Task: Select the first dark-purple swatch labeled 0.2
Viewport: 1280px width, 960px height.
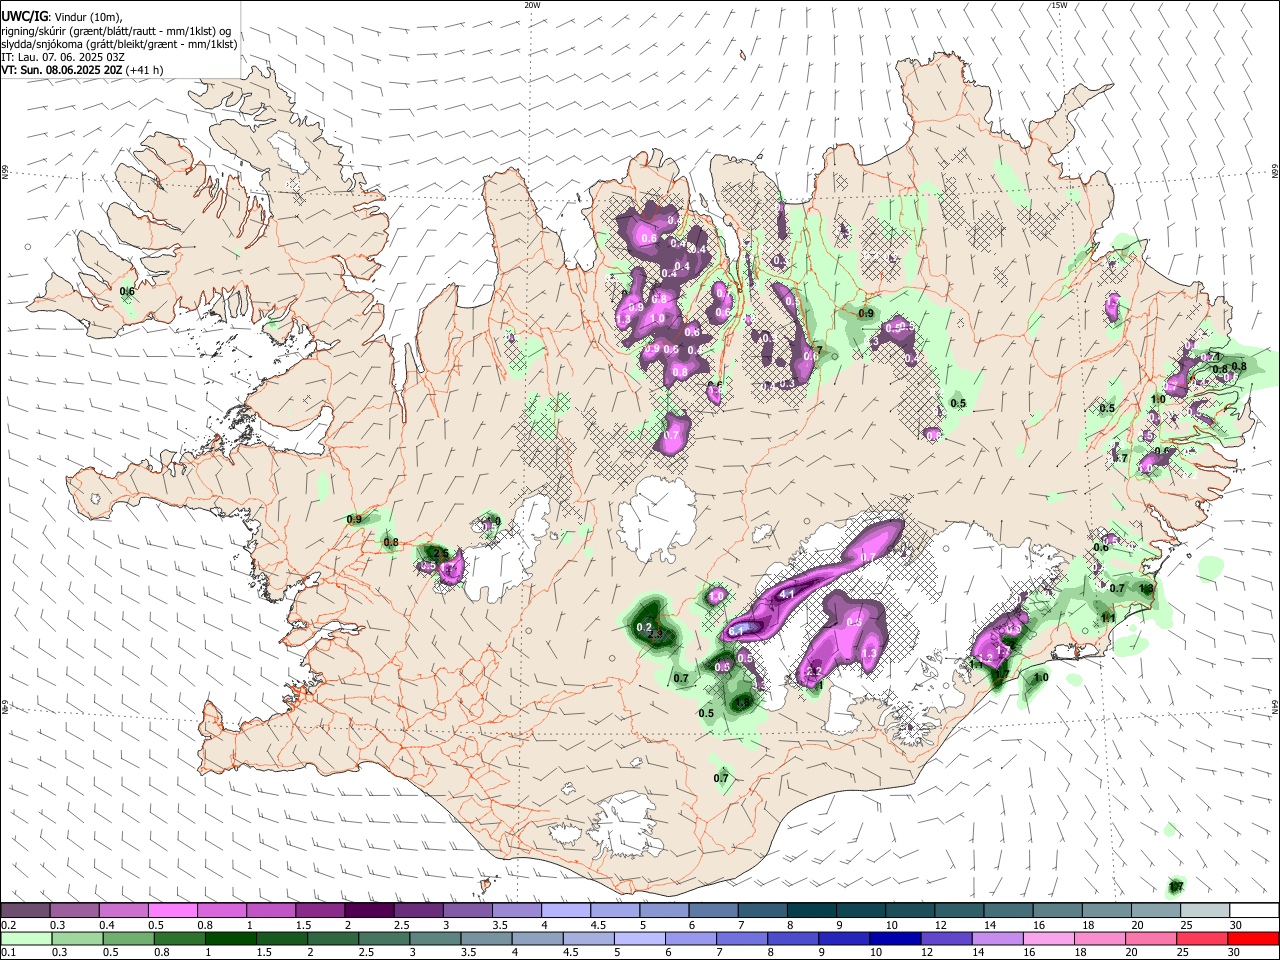Action: [25, 911]
